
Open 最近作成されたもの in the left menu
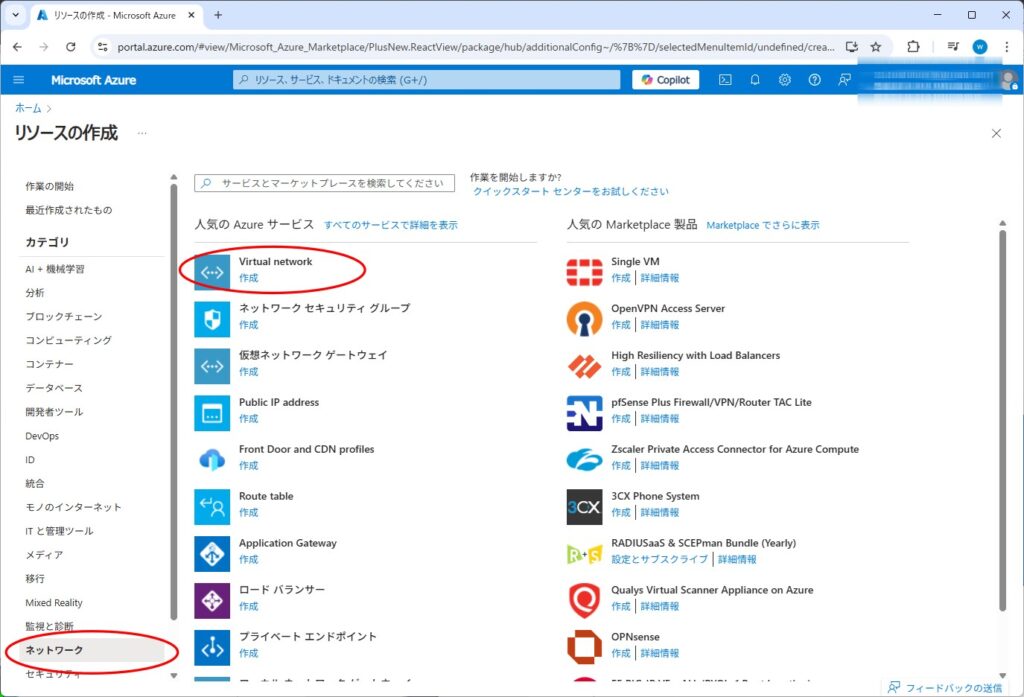(69, 210)
